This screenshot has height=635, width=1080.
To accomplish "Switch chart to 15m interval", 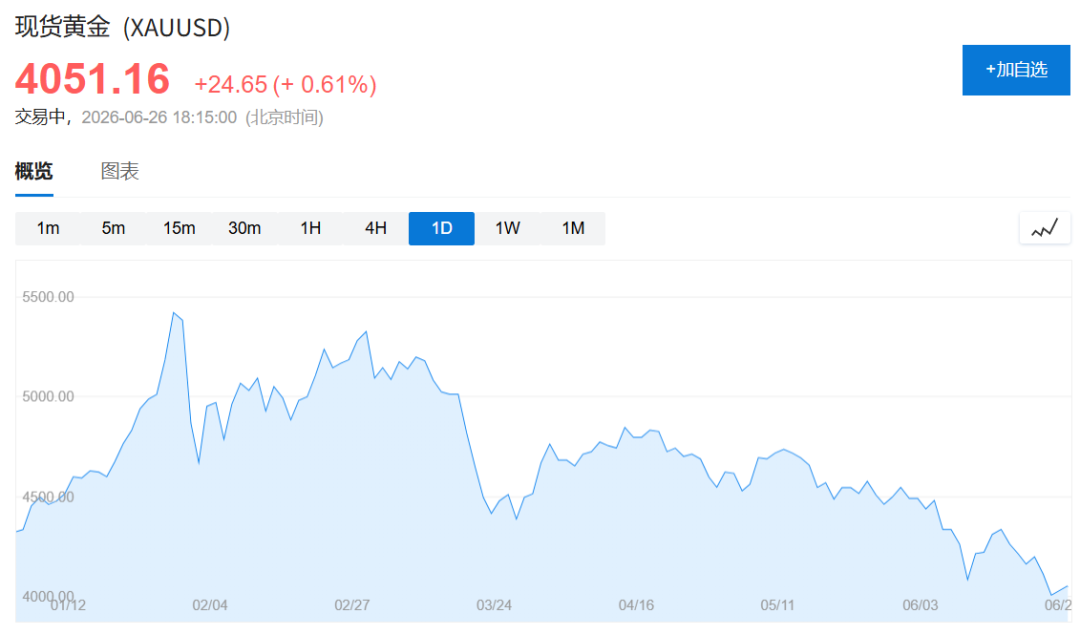I will pyautogui.click(x=179, y=228).
